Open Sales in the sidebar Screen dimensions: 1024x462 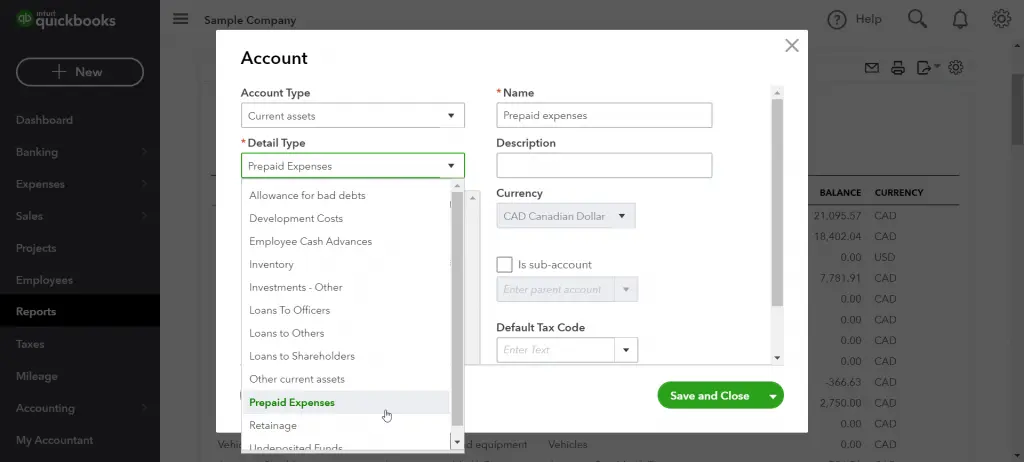click(29, 216)
